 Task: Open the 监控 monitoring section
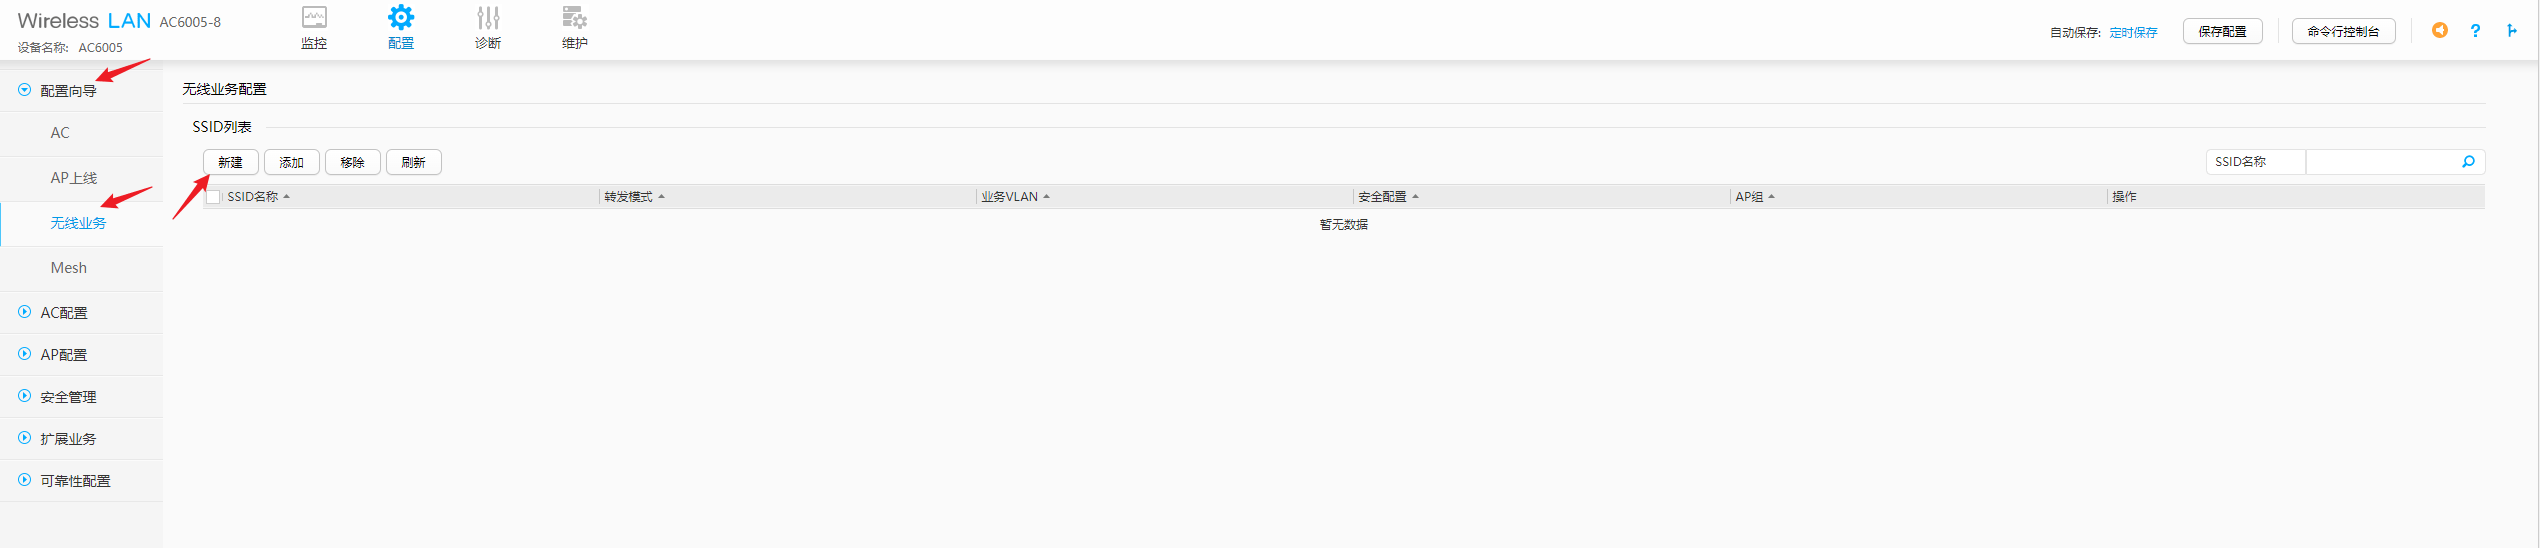(314, 27)
